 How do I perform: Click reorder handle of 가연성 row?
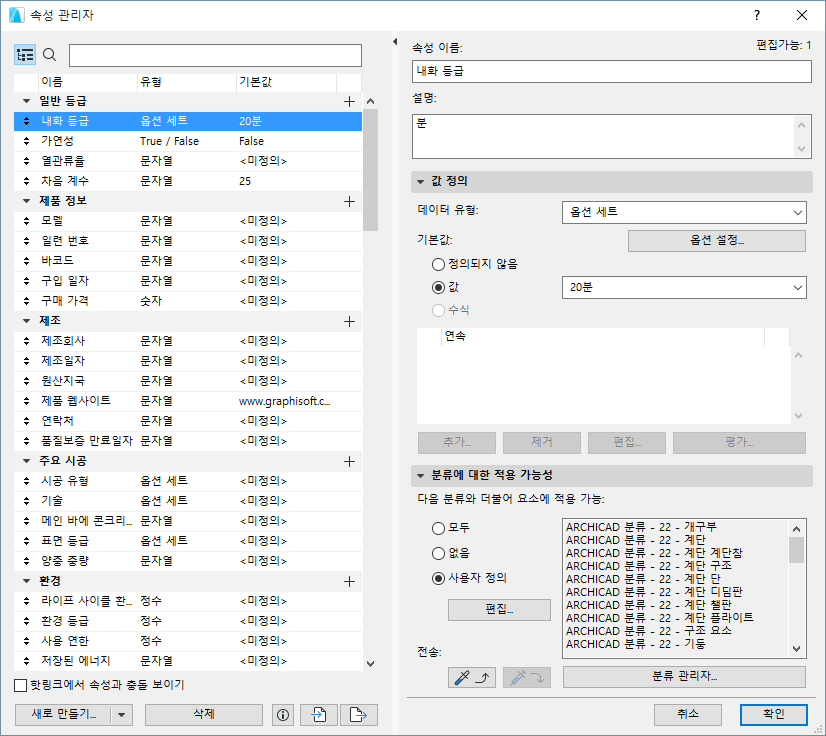click(26, 141)
